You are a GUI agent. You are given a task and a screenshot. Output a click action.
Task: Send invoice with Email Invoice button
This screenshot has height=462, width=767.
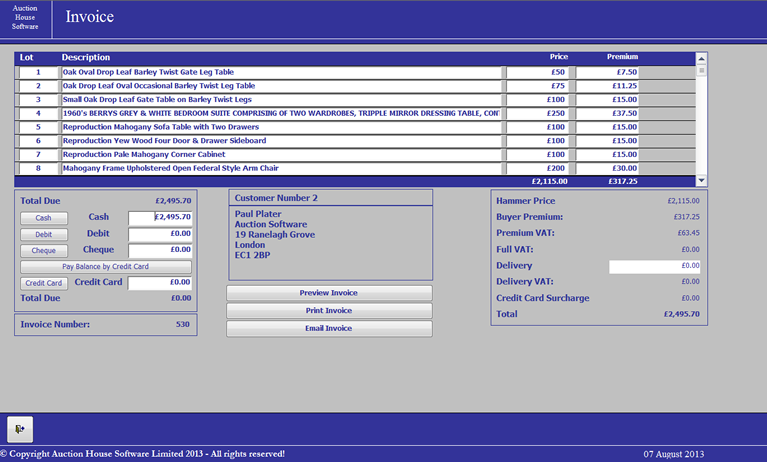[329, 328]
